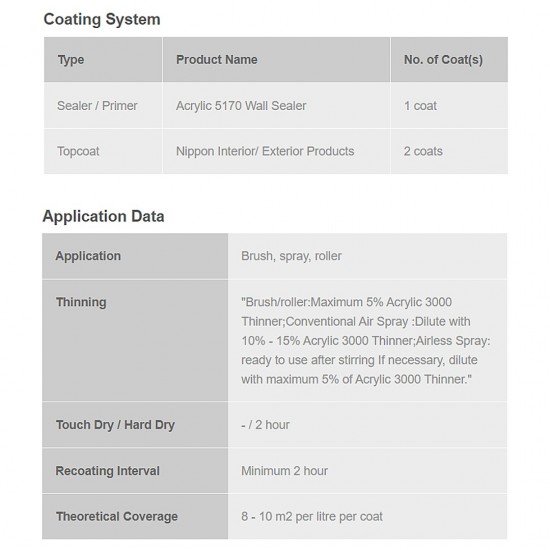Viewport: 550px width, 550px height.
Task: Click the 8 - 10 m2 coverage value
Action: tap(311, 516)
